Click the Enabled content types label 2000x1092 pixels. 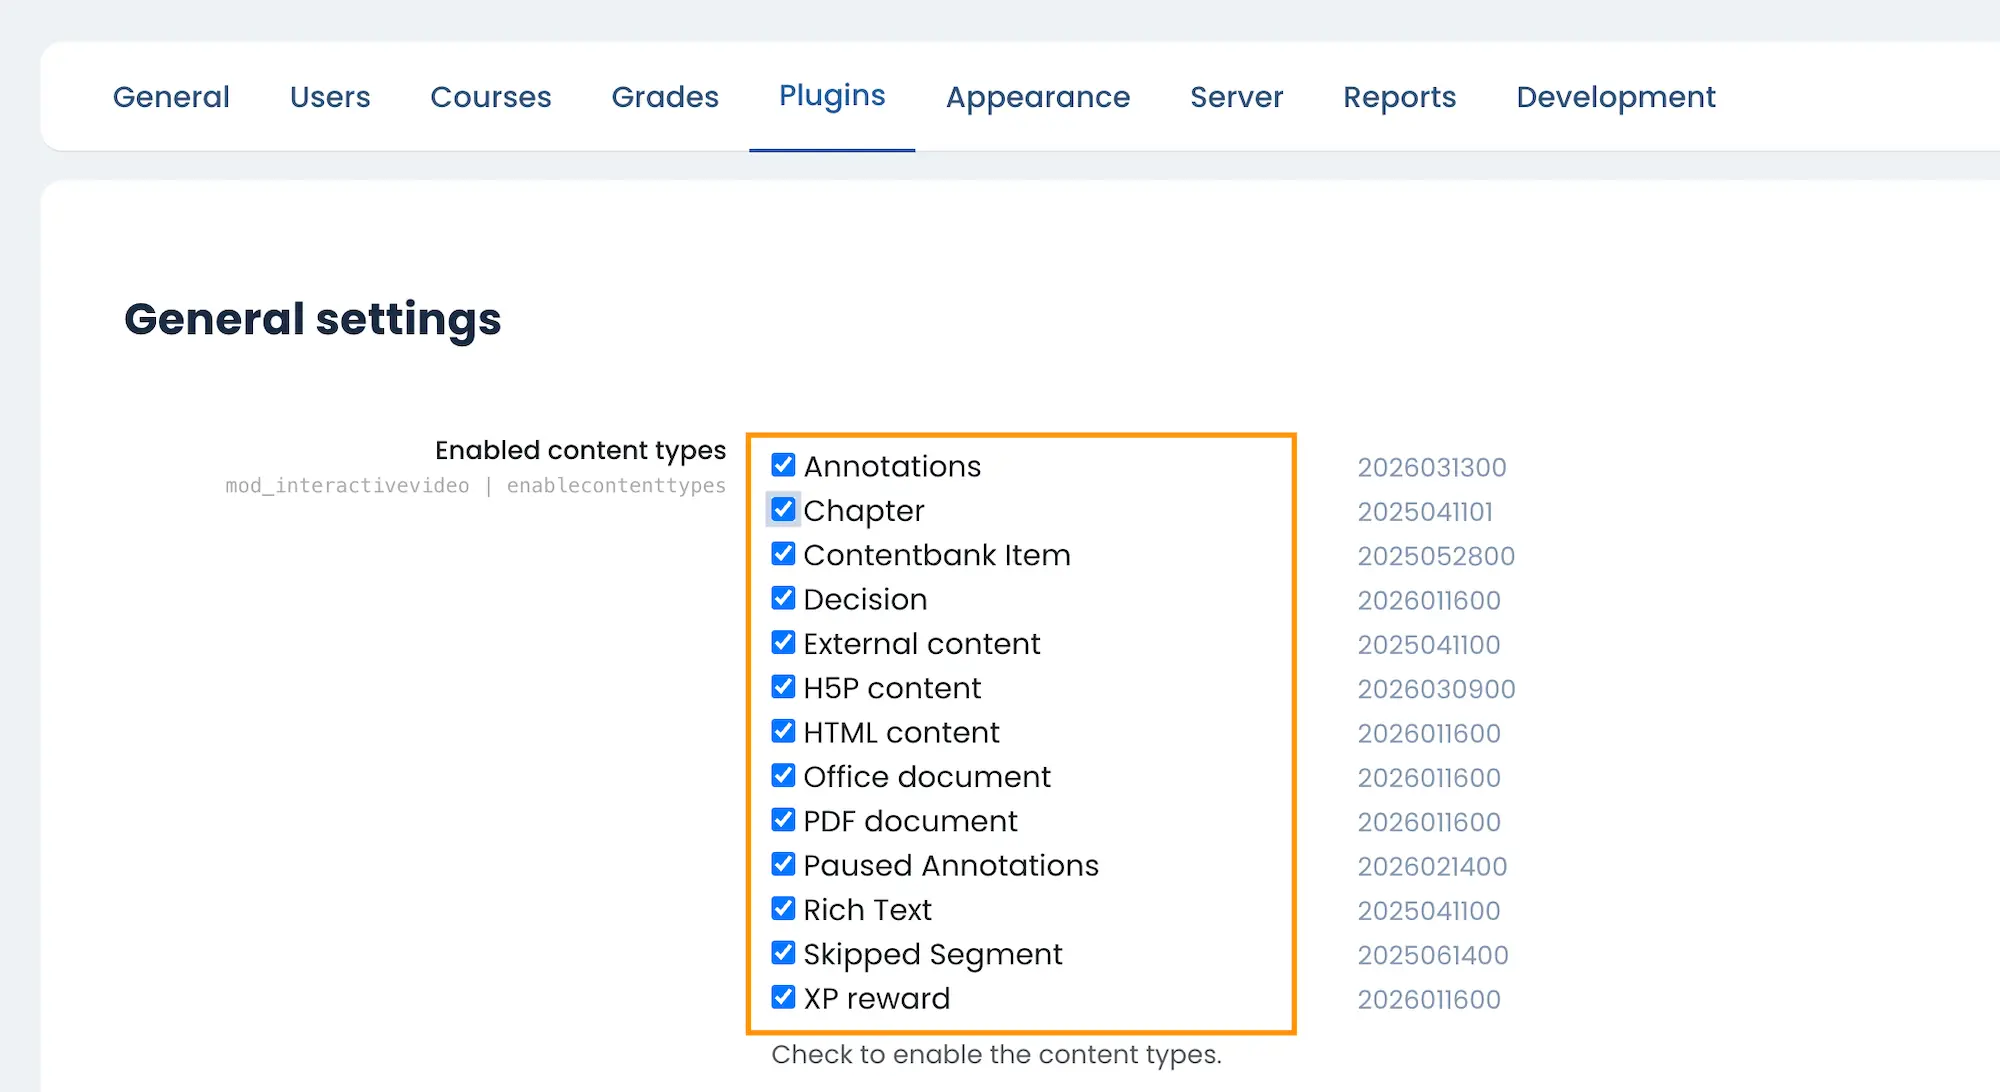(580, 451)
